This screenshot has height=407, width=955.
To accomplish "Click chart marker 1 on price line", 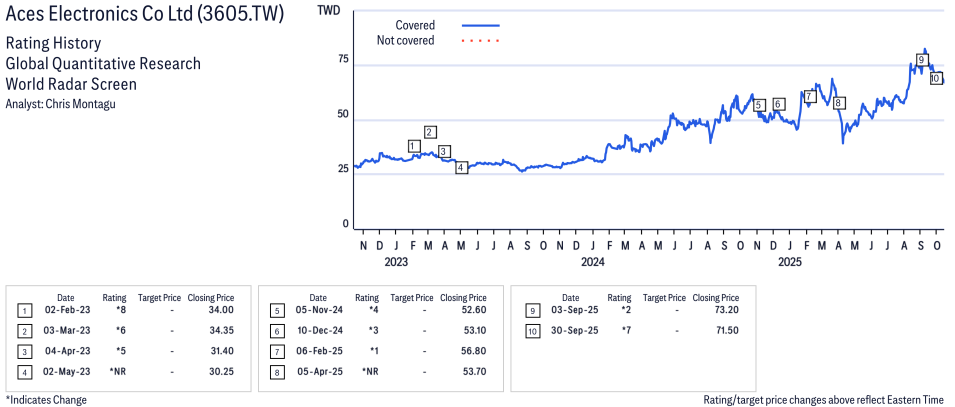I will click(x=414, y=146).
